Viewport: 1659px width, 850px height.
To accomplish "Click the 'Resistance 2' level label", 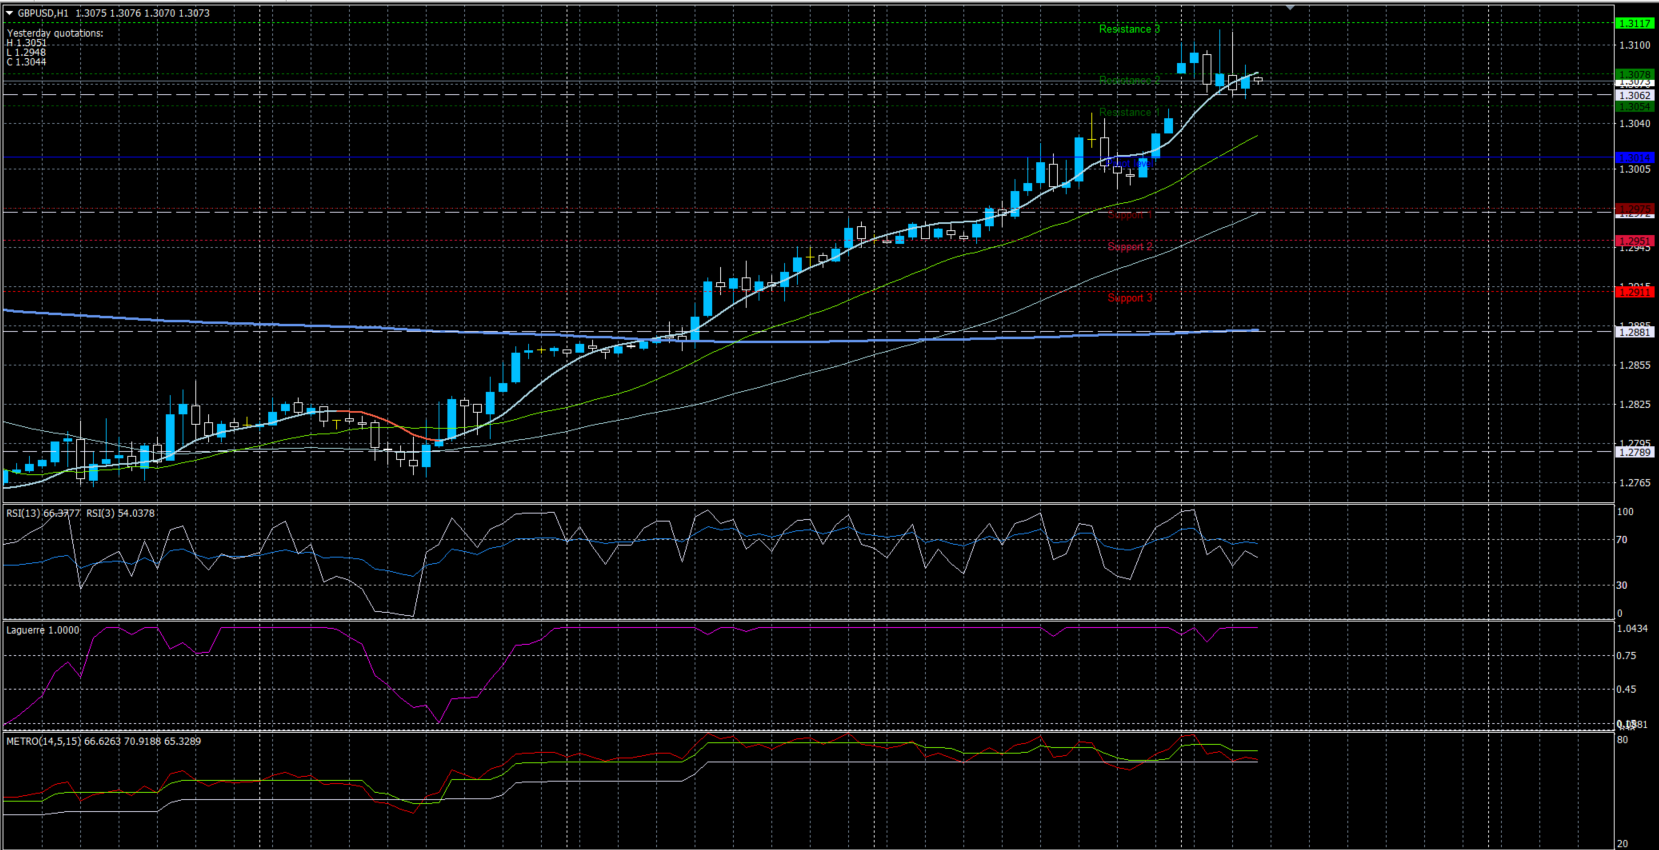I will click(x=1129, y=80).
